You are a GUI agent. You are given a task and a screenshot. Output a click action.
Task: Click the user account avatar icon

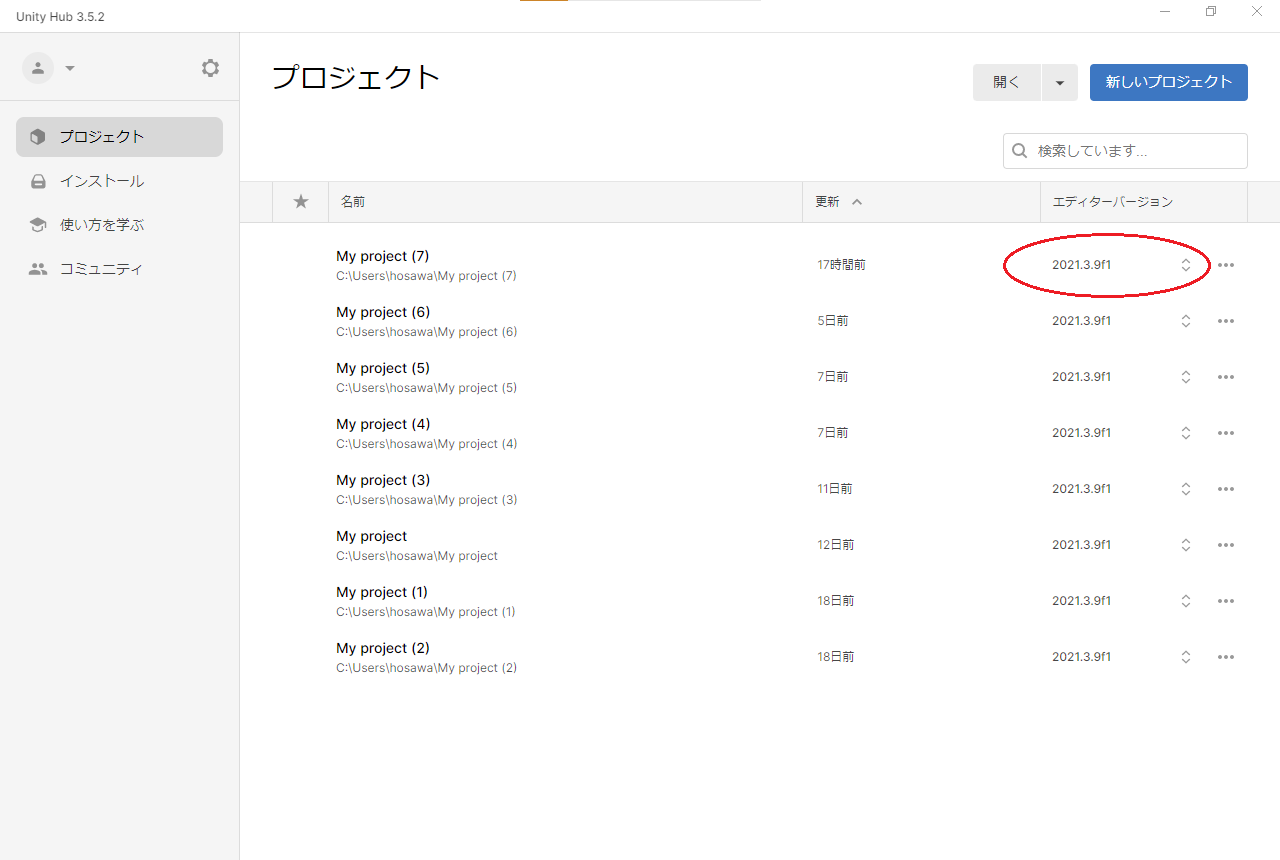[x=38, y=68]
